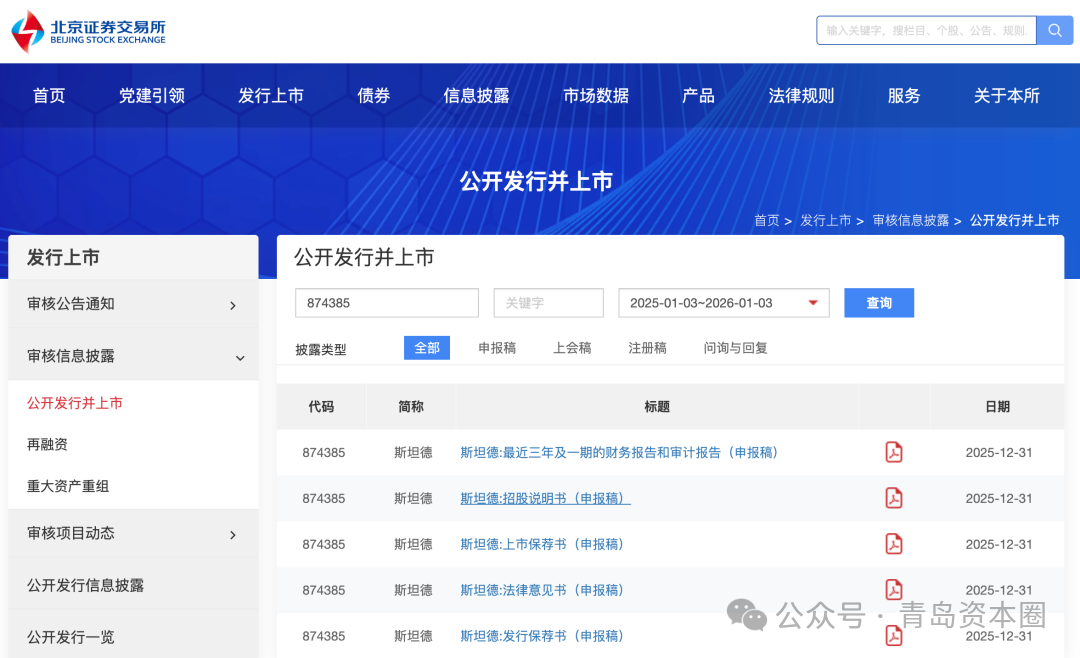Click the Beijing Stock Exchange logo
Image resolution: width=1080 pixels, height=658 pixels.
point(90,30)
